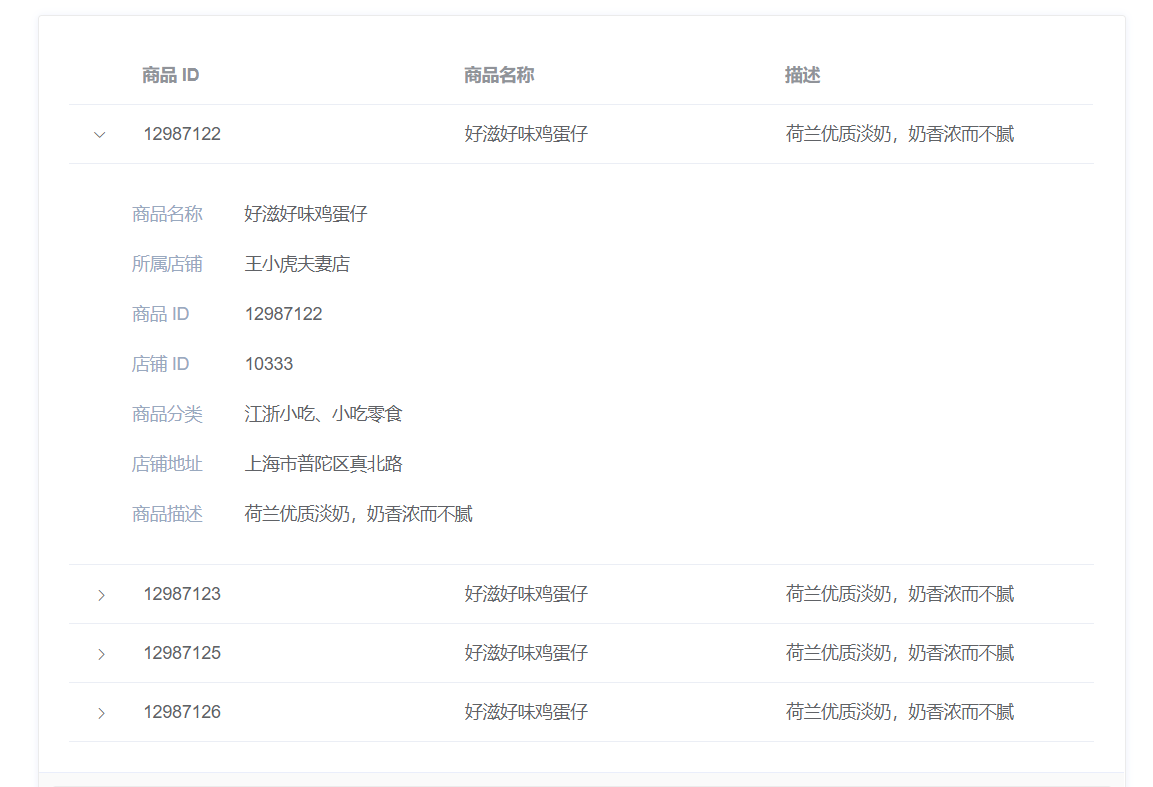The width and height of the screenshot is (1153, 787).
Task: Click the 商品名称 label inside expanded details
Action: point(166,213)
